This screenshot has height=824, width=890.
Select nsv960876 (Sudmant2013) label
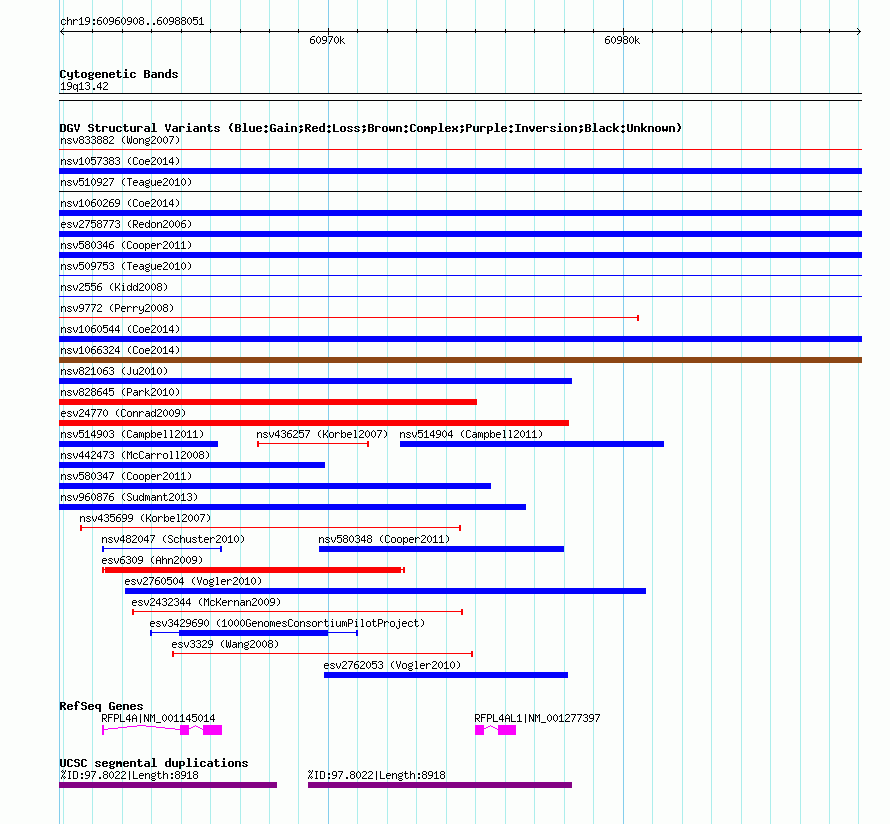(129, 497)
